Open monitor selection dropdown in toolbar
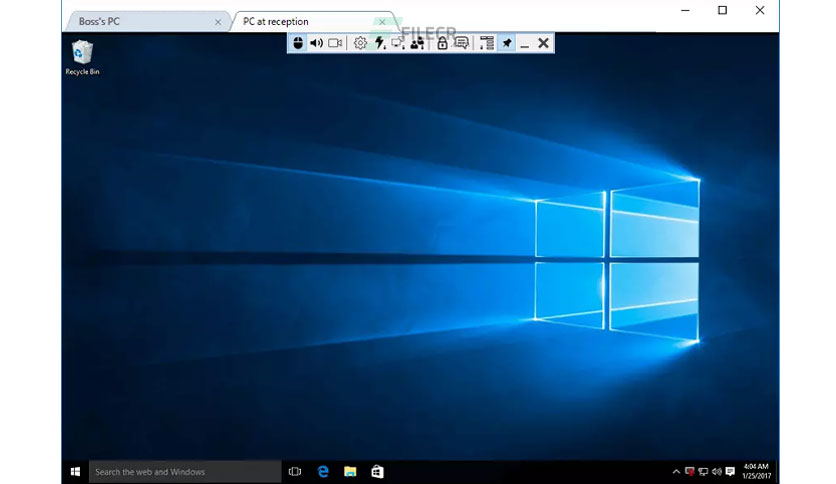 [398, 43]
